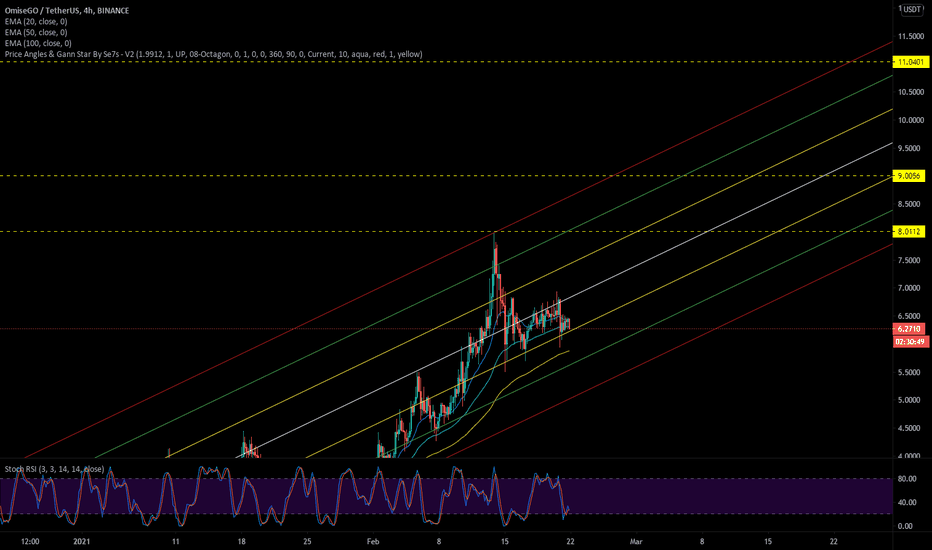The image size is (932, 550).
Task: Click the 40.00 Stoch RSI axis value
Action: coord(906,502)
